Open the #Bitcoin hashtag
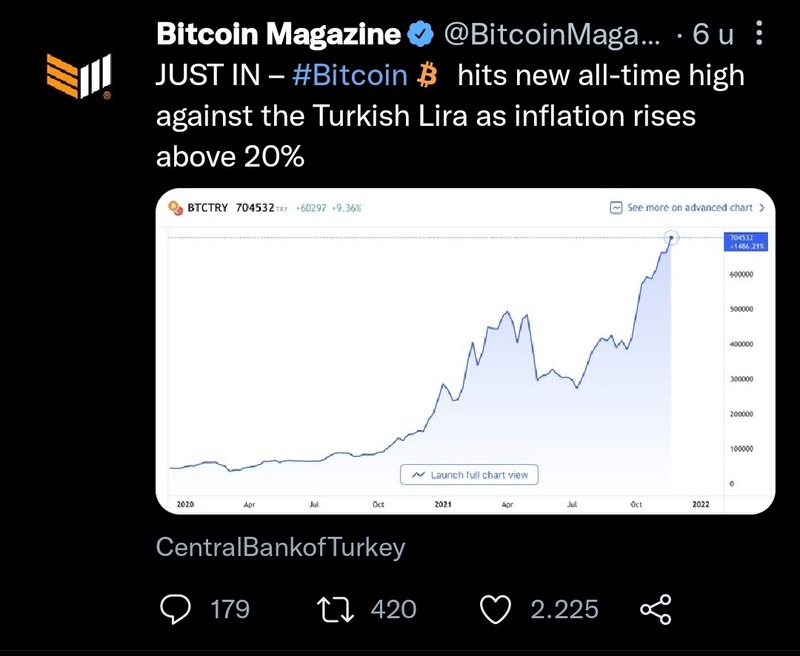 [350, 76]
